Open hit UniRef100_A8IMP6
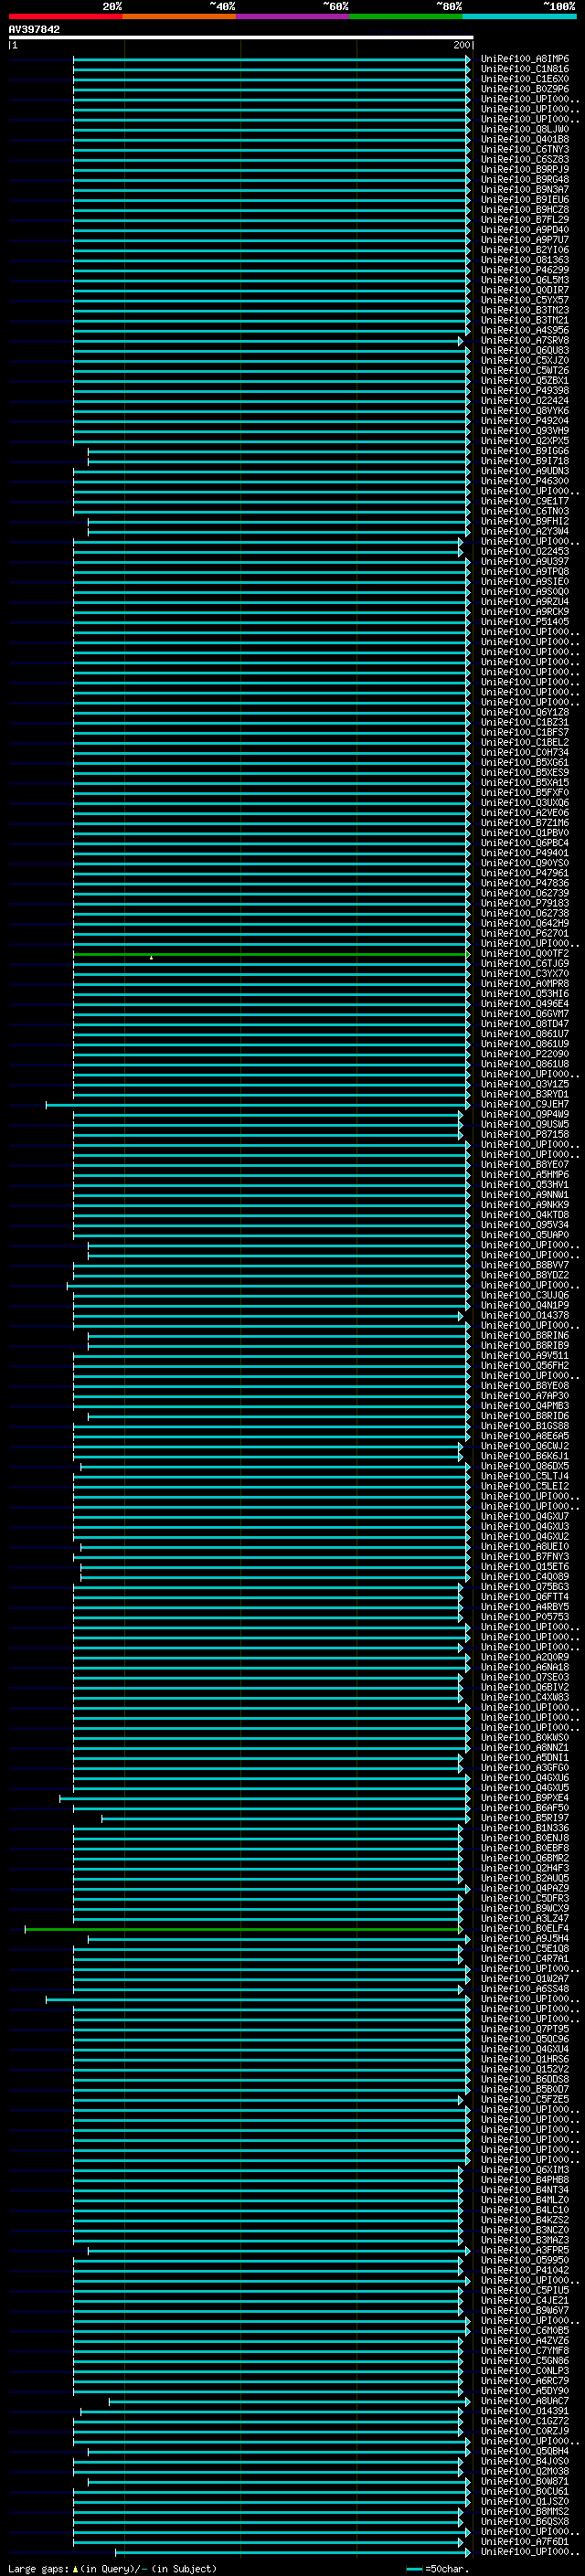This screenshot has height=2576, width=585. pyautogui.click(x=525, y=59)
